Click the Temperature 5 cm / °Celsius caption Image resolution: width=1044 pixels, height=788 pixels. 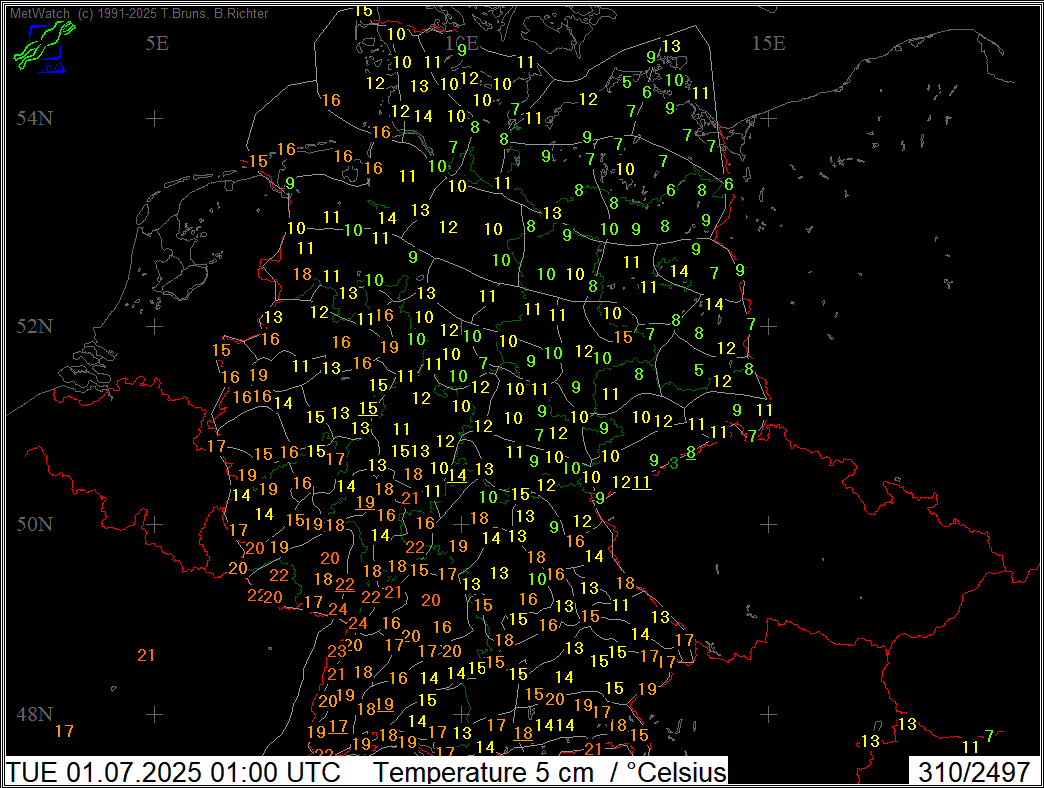click(x=549, y=773)
